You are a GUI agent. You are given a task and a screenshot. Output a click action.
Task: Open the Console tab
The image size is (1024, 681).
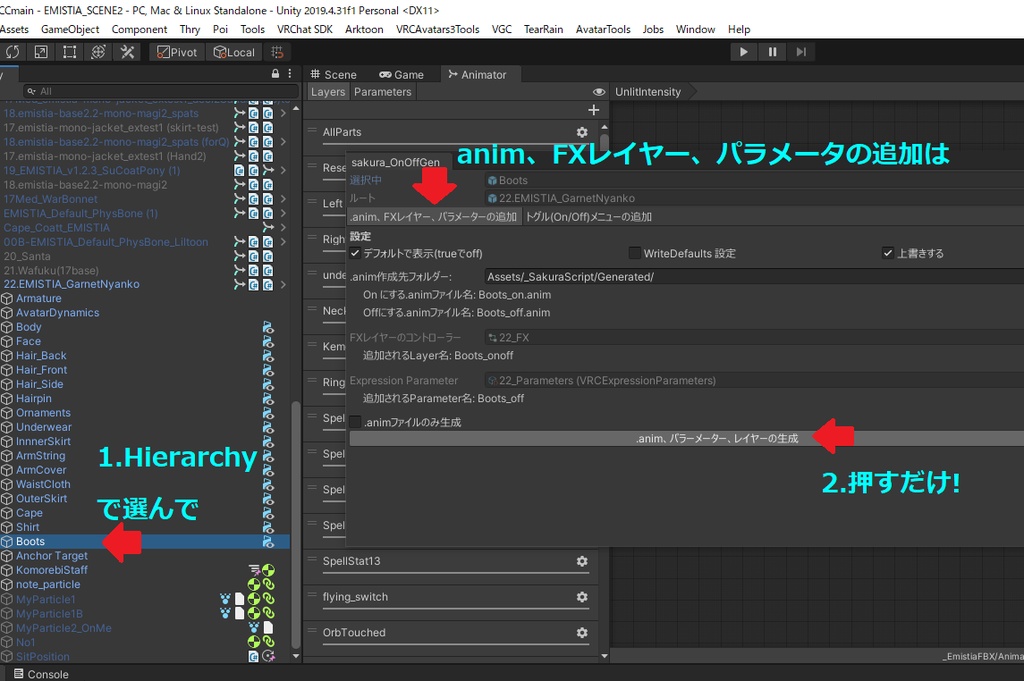[41, 674]
